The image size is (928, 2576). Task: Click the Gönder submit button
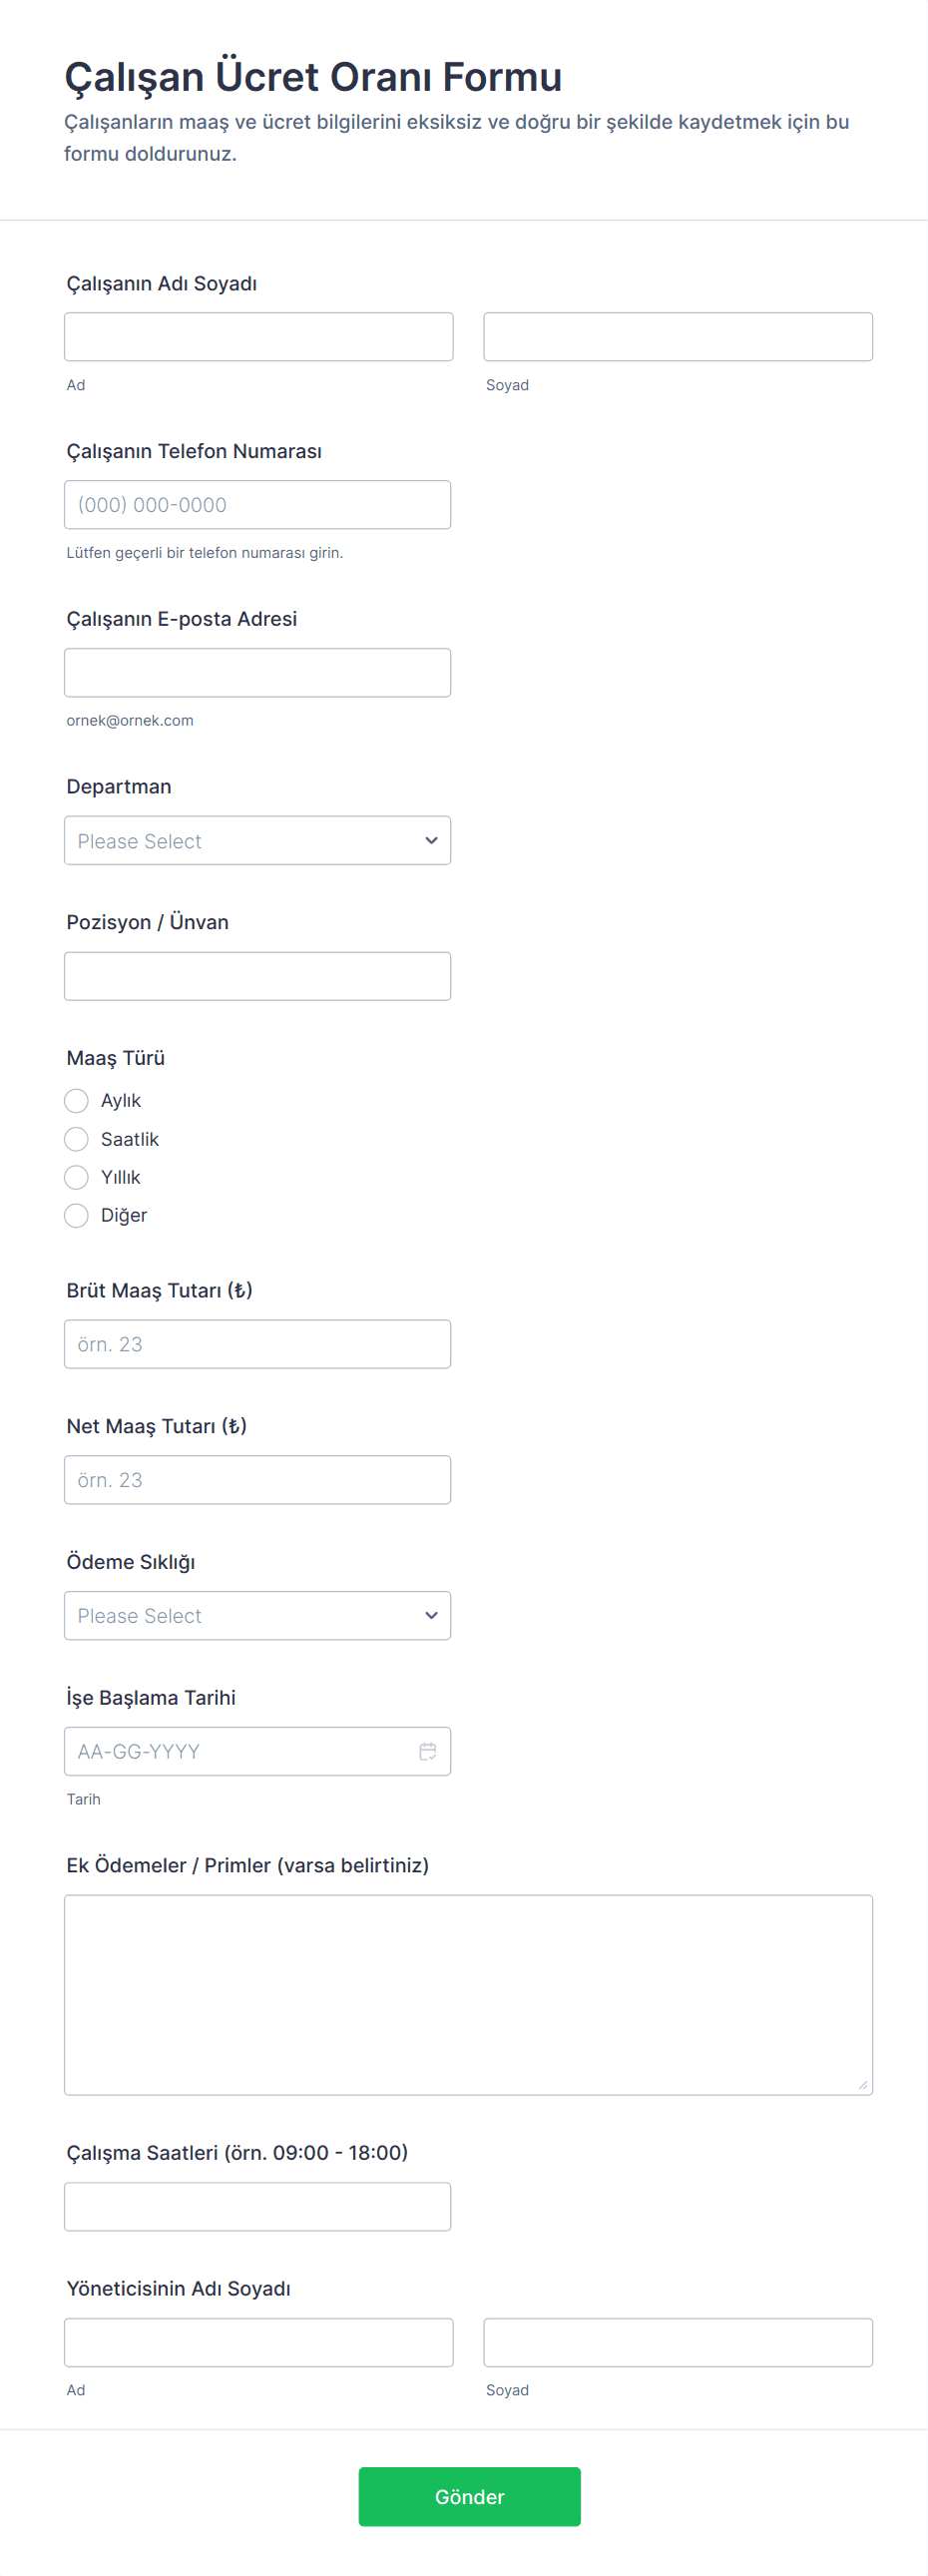click(469, 2496)
